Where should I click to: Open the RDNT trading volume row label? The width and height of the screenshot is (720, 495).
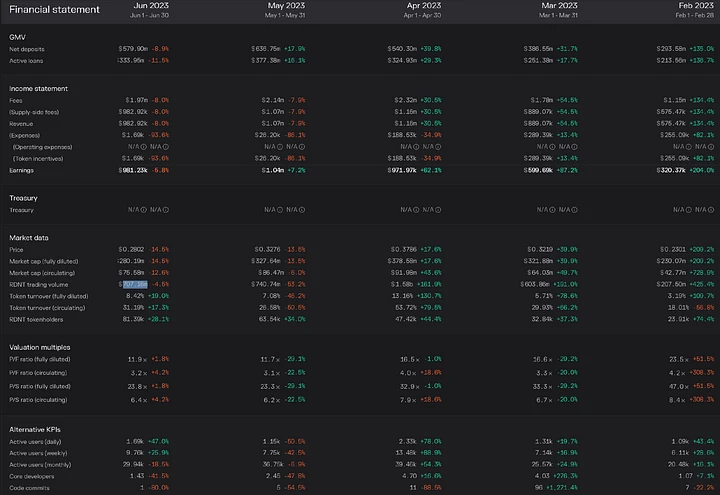pyautogui.click(x=39, y=284)
